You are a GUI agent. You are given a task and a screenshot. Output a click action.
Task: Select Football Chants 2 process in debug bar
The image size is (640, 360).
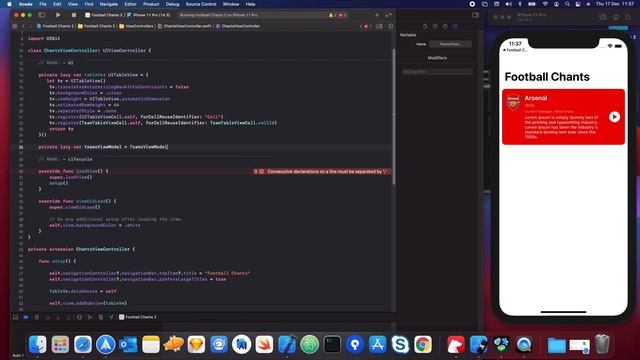point(138,317)
